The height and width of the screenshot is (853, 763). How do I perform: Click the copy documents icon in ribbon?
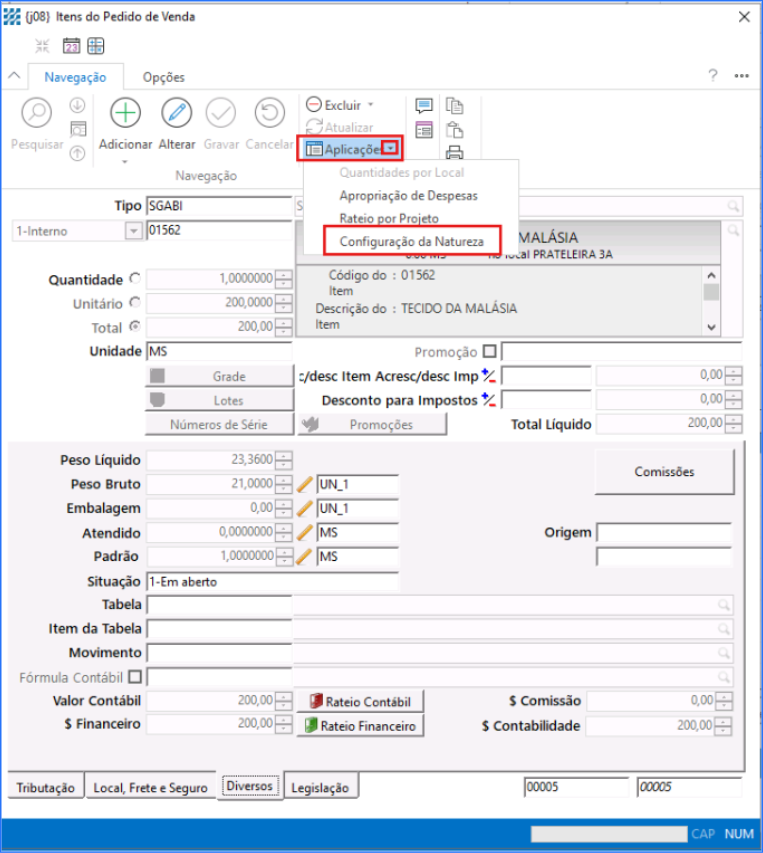pyautogui.click(x=455, y=106)
